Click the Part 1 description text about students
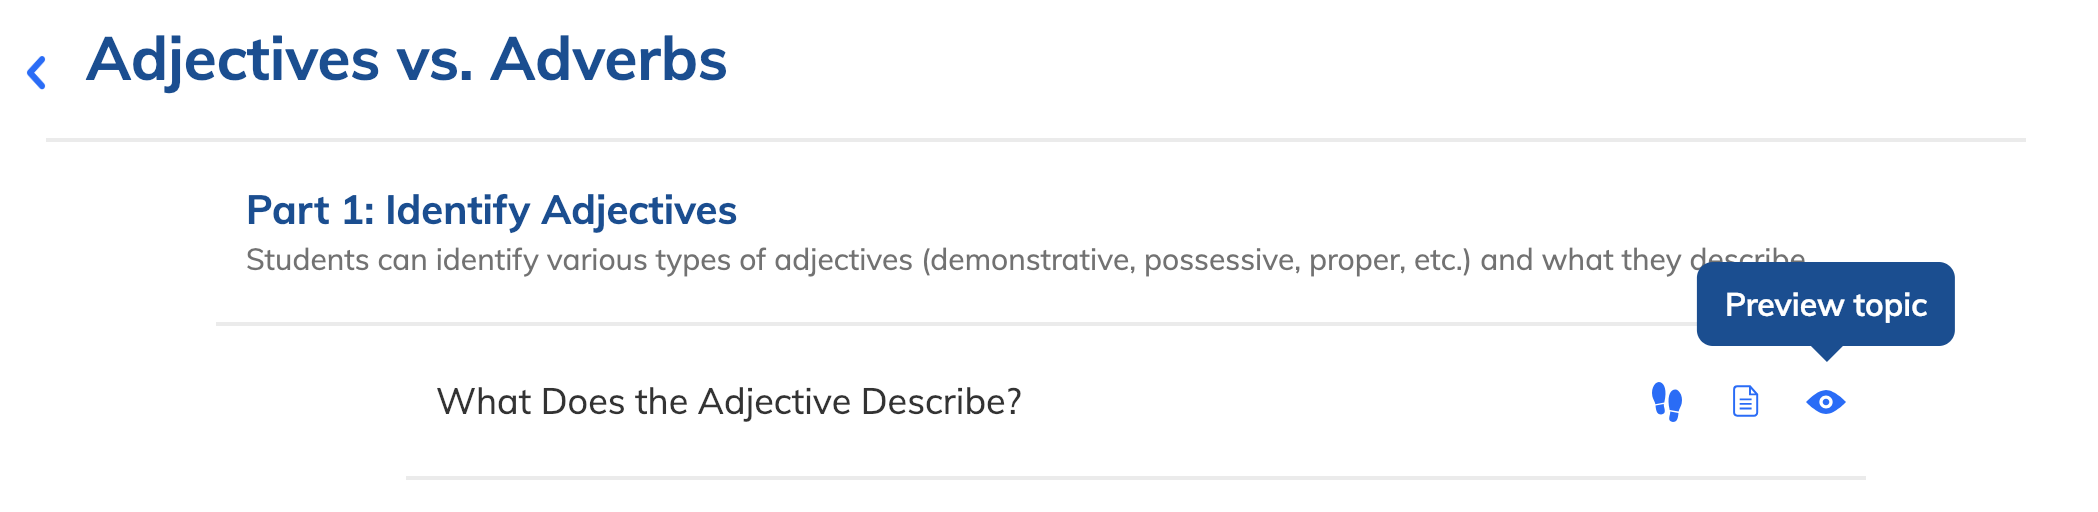Screen dimensions: 2098x512 tap(1025, 260)
